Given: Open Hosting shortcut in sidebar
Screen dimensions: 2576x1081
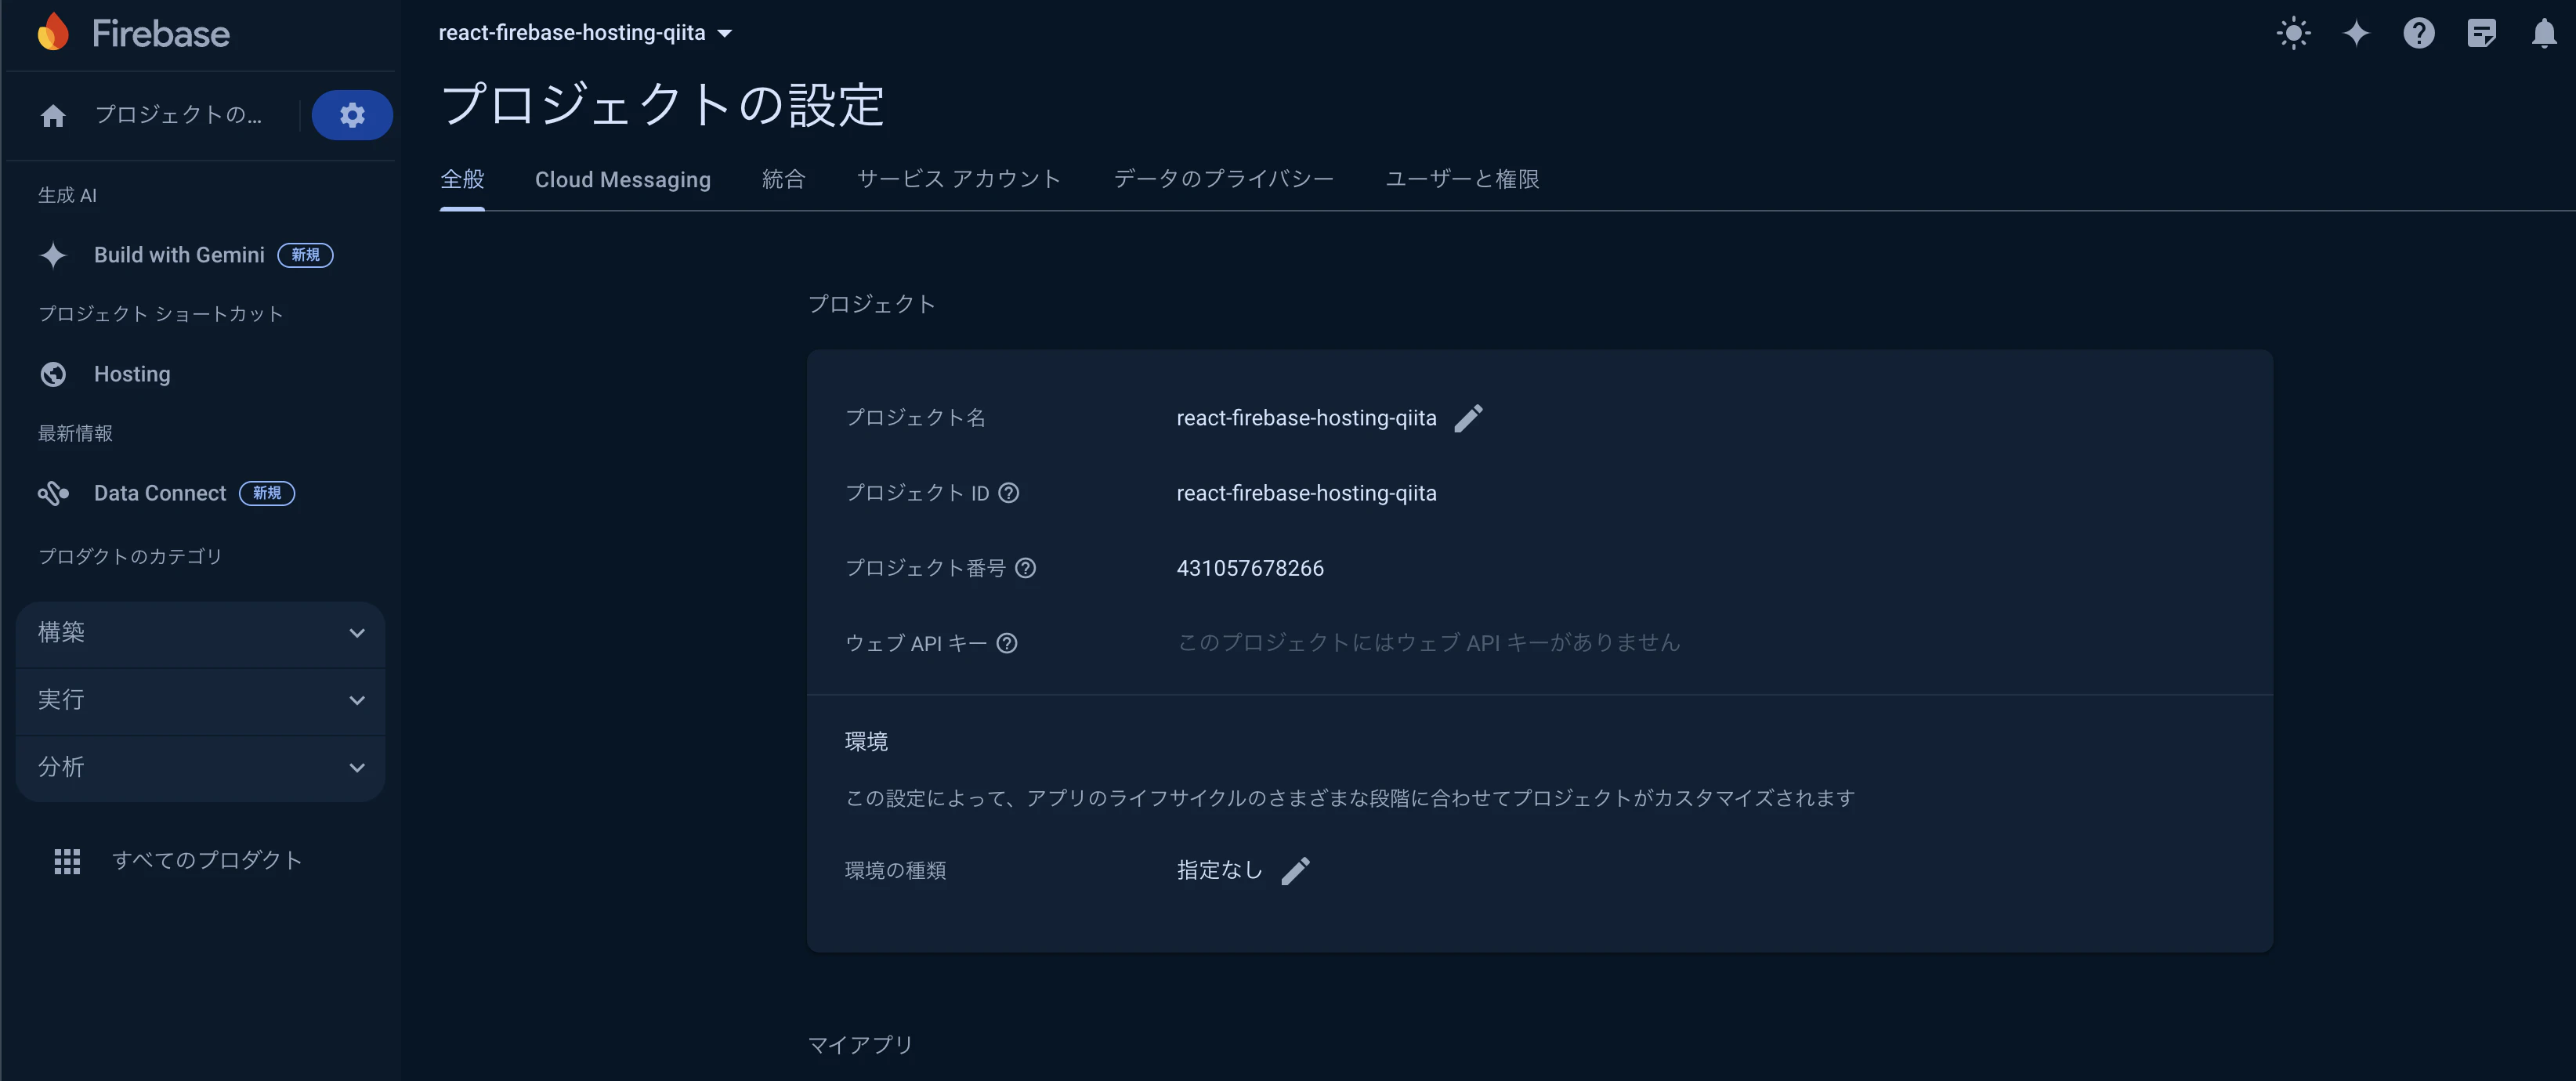Looking at the screenshot, I should (x=132, y=374).
